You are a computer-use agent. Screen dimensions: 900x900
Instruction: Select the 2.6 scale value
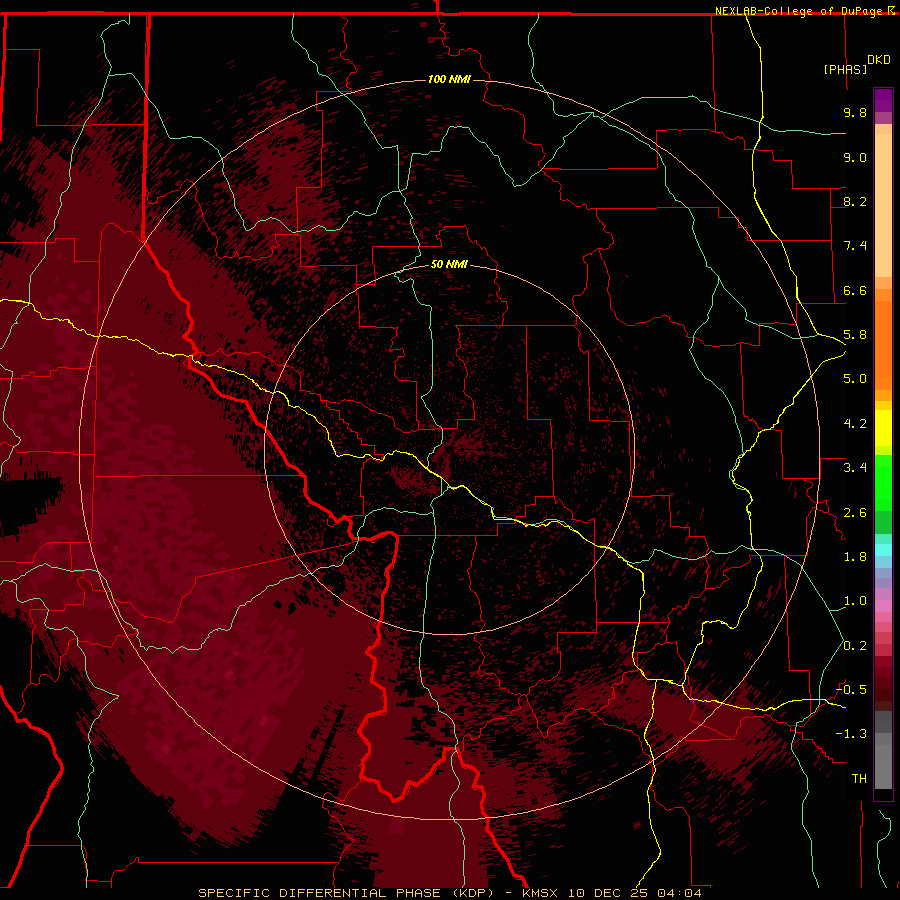point(855,513)
